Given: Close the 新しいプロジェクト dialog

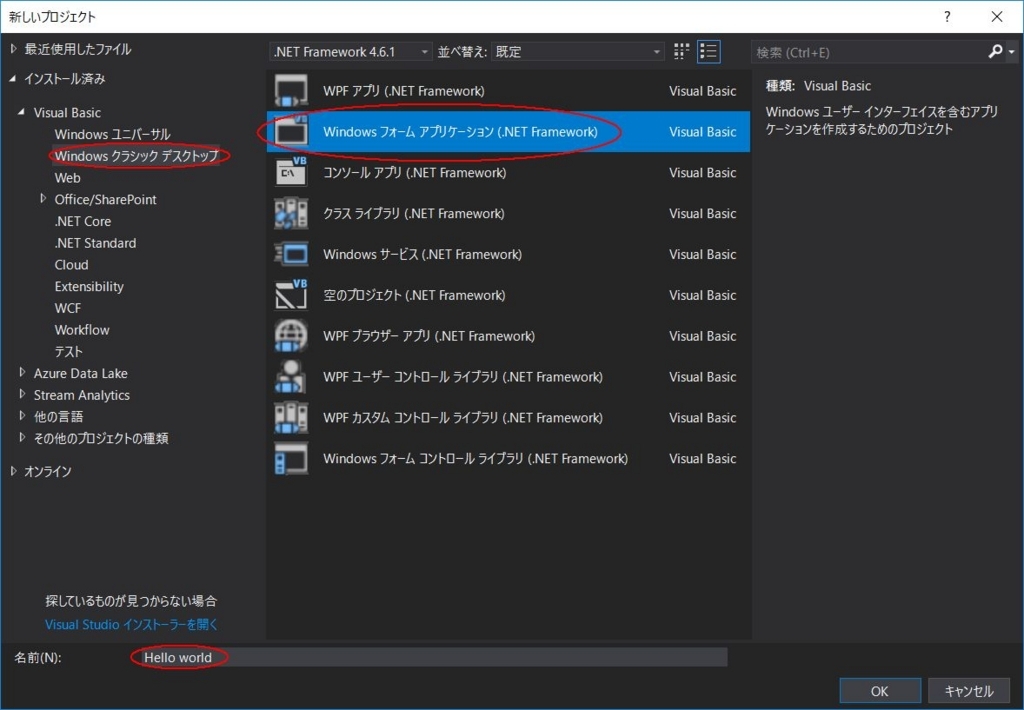Looking at the screenshot, I should (x=997, y=17).
